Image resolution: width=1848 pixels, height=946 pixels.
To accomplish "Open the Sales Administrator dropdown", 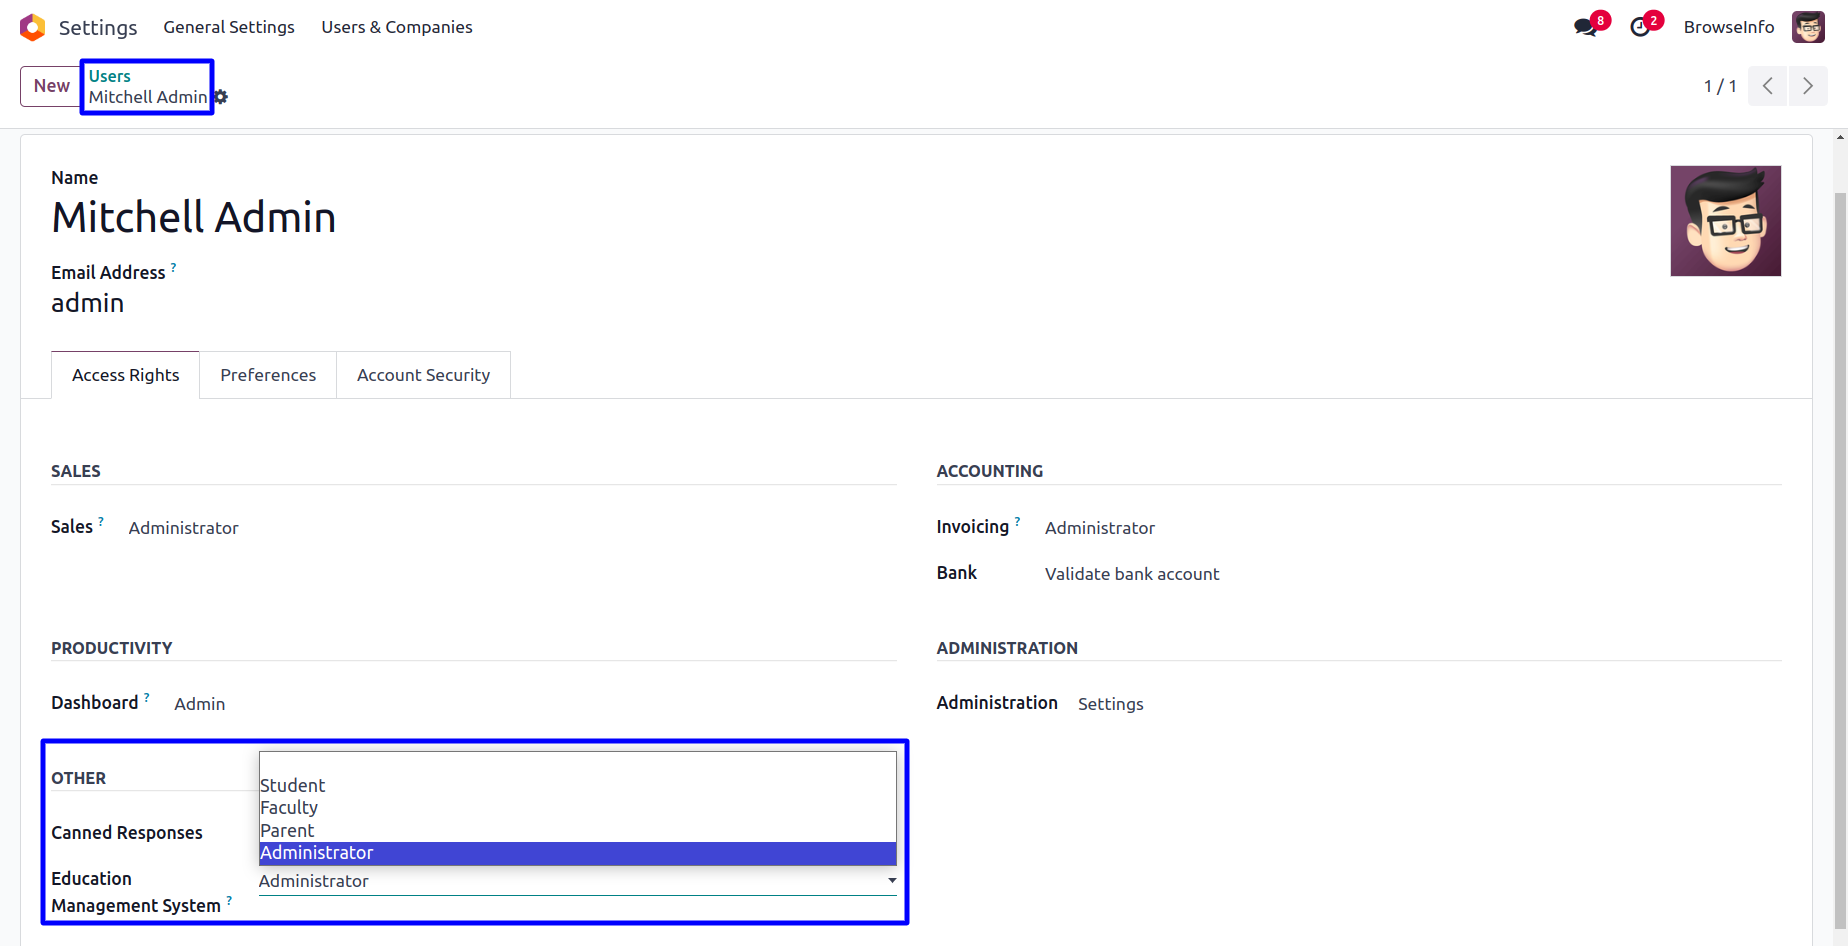I will 184,528.
